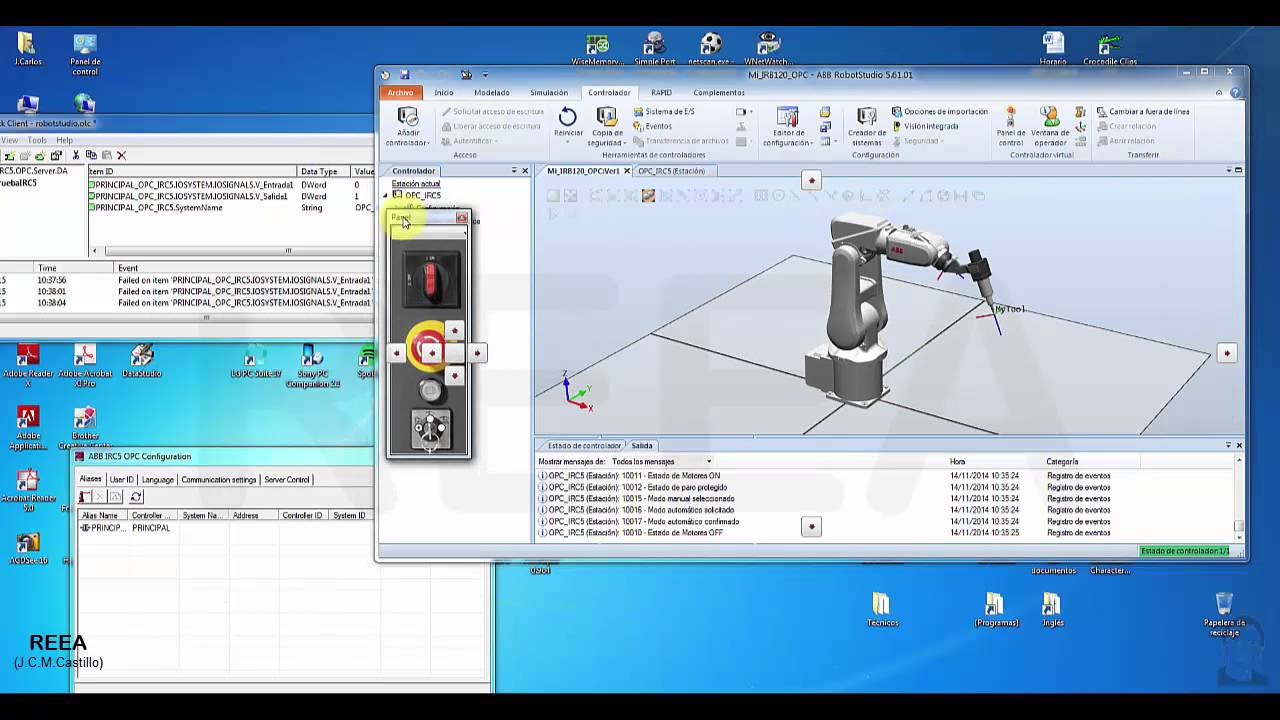Open the Archivo menu
1280x720 pixels.
click(400, 92)
